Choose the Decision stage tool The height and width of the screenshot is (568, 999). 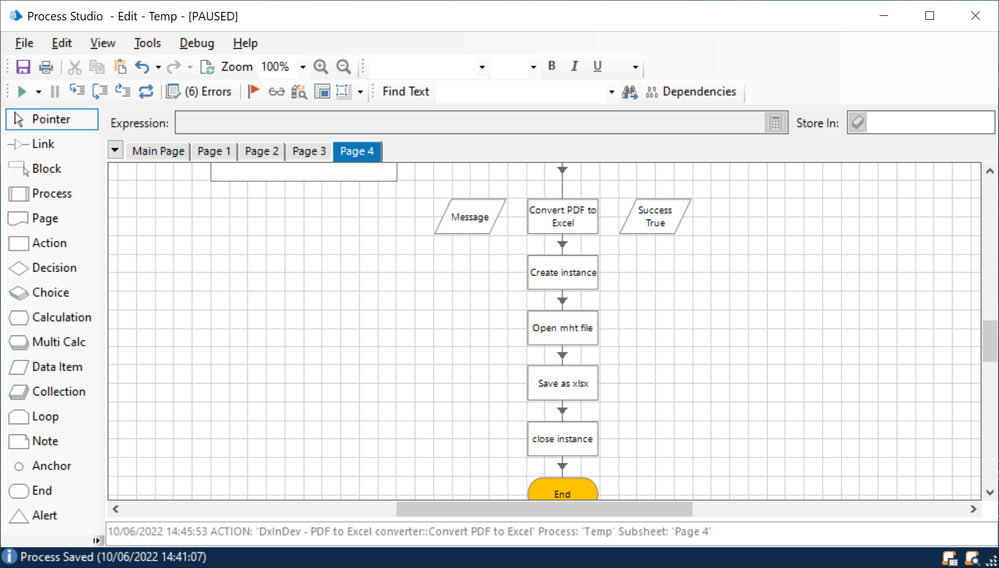52,268
